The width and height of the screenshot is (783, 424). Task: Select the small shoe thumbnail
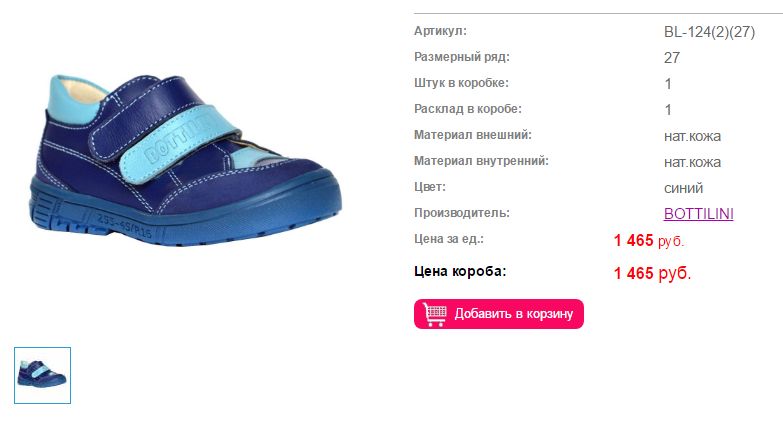click(x=42, y=375)
